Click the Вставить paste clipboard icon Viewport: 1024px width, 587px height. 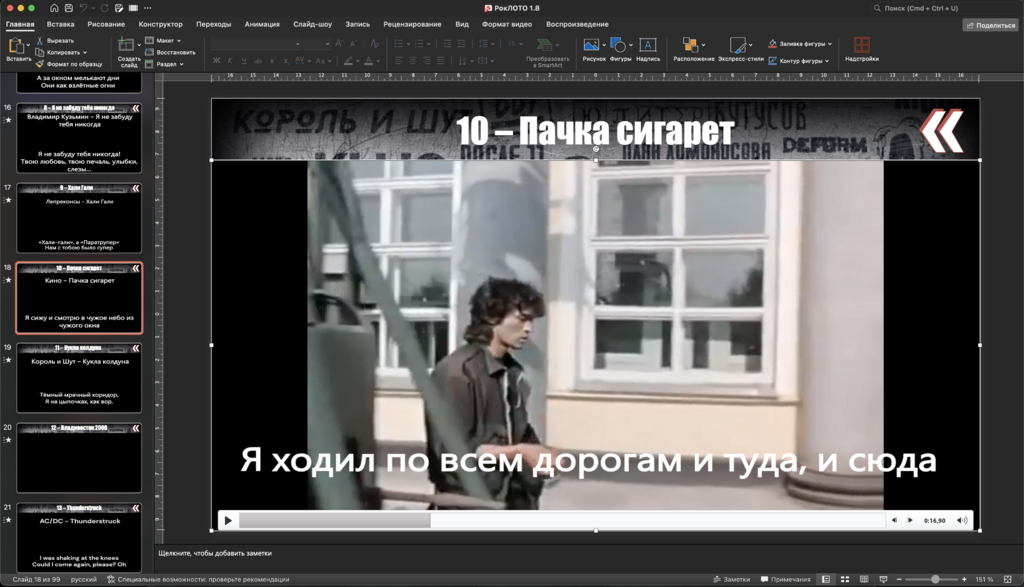[16, 45]
